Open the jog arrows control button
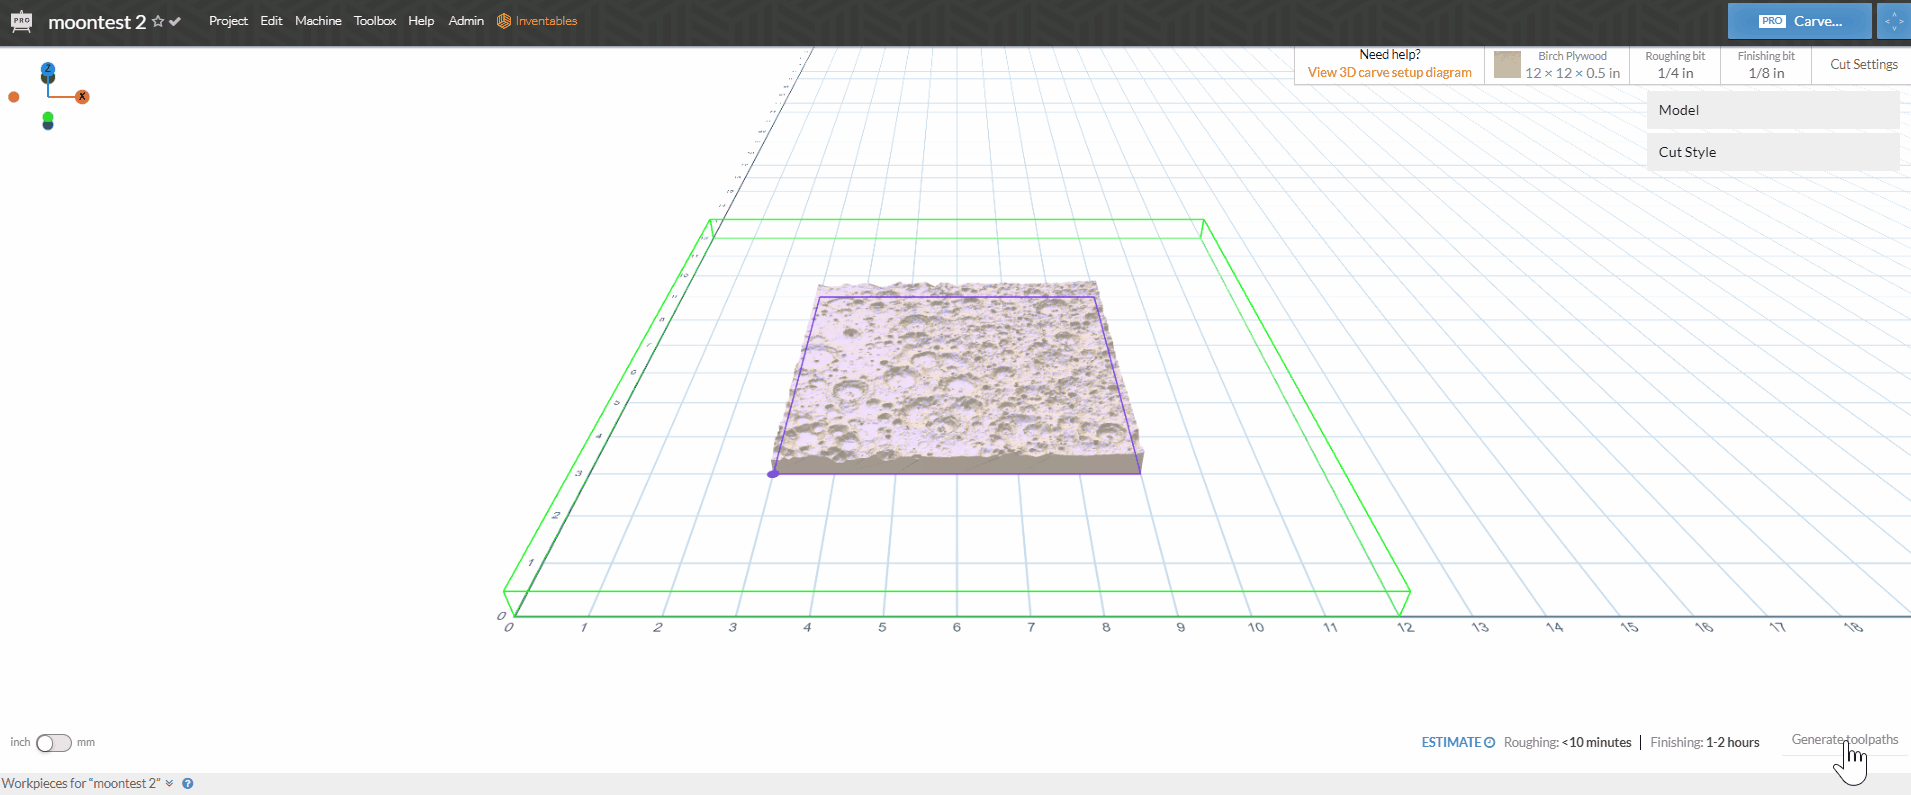 [1894, 21]
